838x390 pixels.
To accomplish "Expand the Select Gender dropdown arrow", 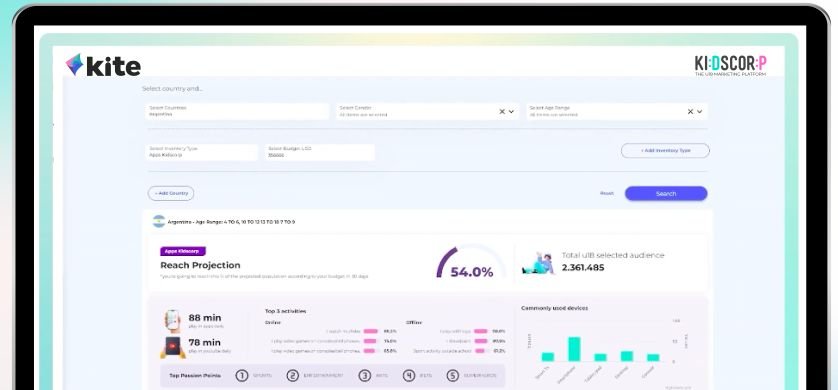I will (511, 112).
